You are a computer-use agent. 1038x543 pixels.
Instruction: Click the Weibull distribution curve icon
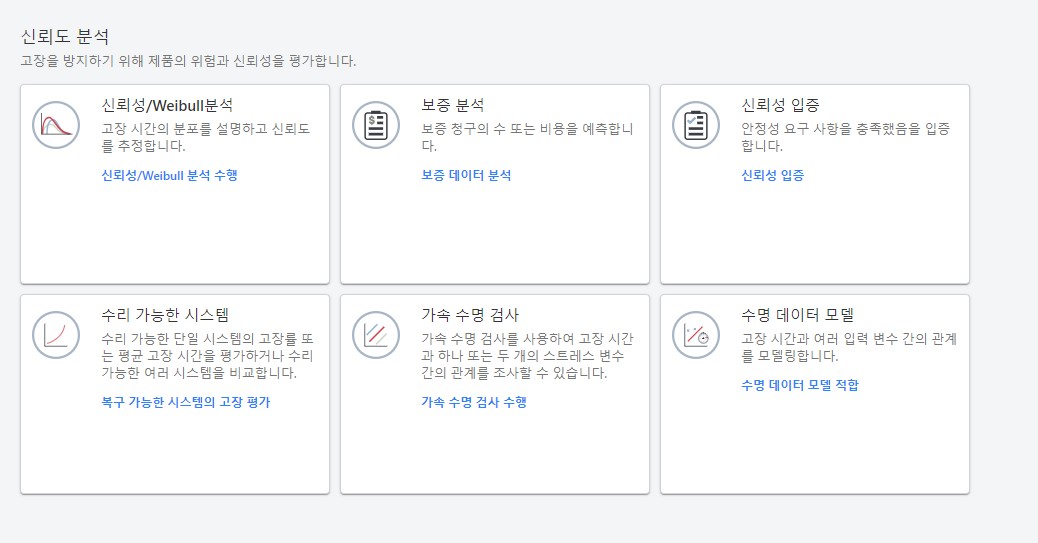(x=56, y=125)
